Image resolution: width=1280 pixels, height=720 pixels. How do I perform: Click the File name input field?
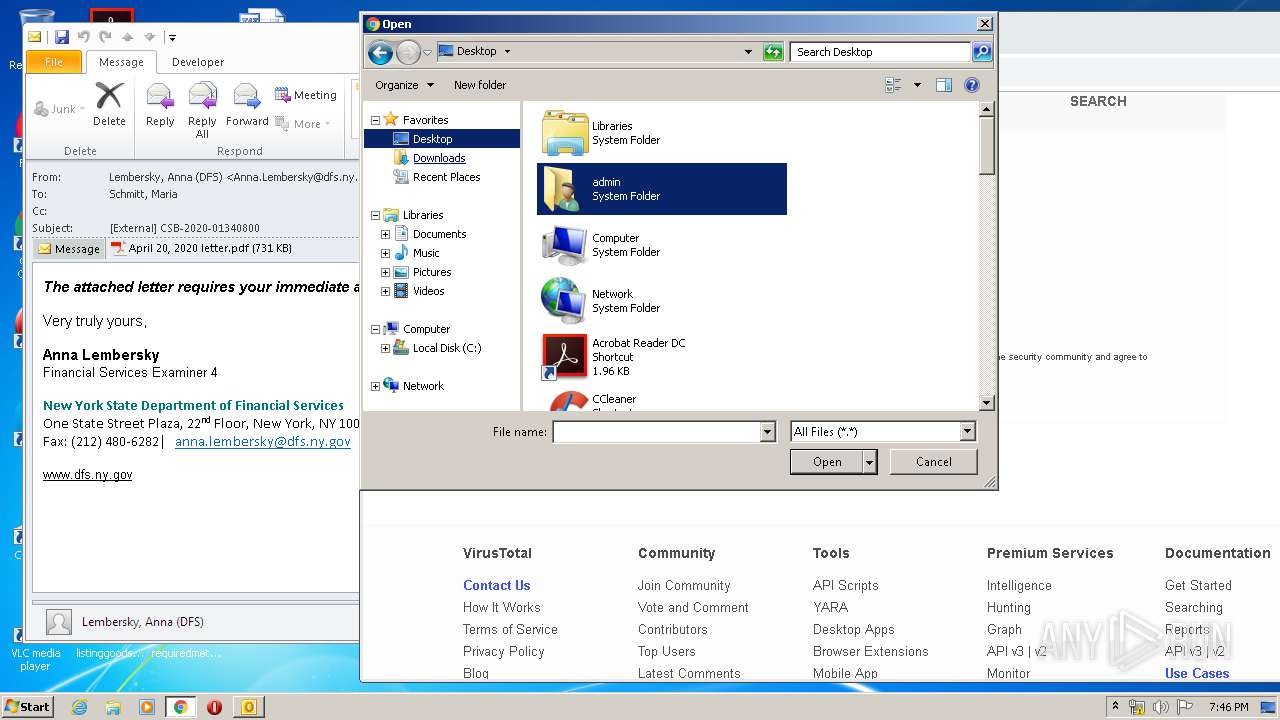[x=656, y=432]
